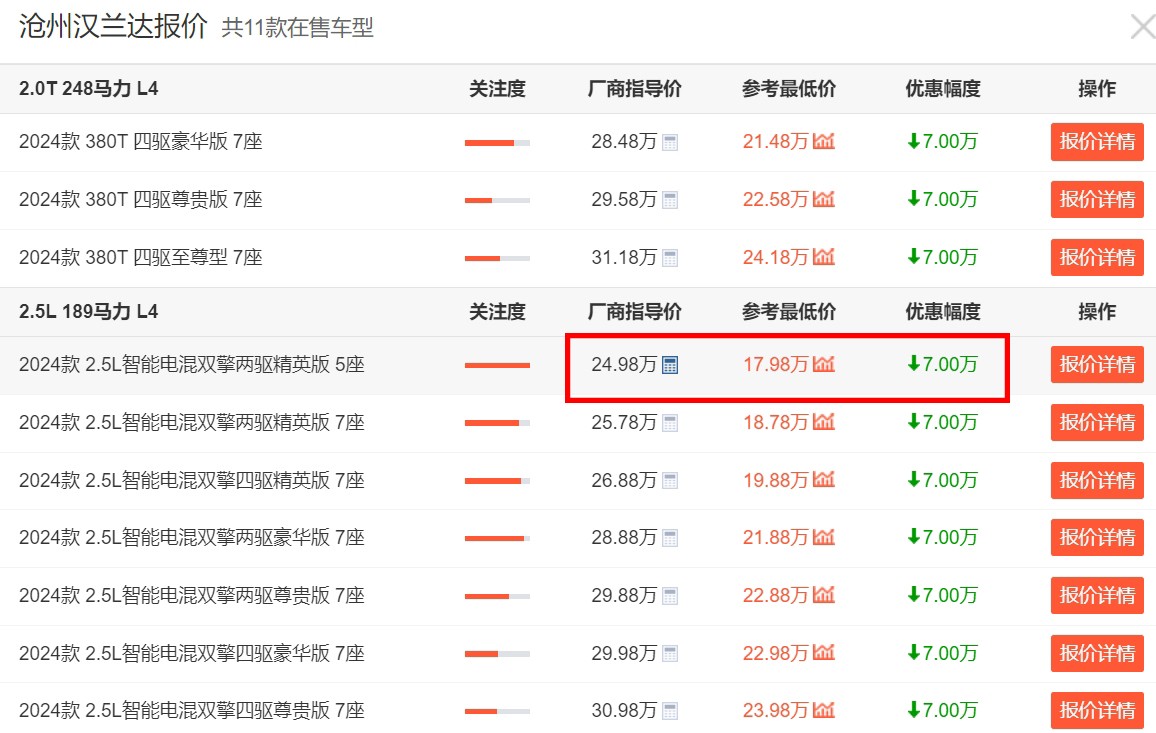This screenshot has height=733, width=1156.
Task: Open calculator icon next to 29.88万
Action: click(669, 596)
